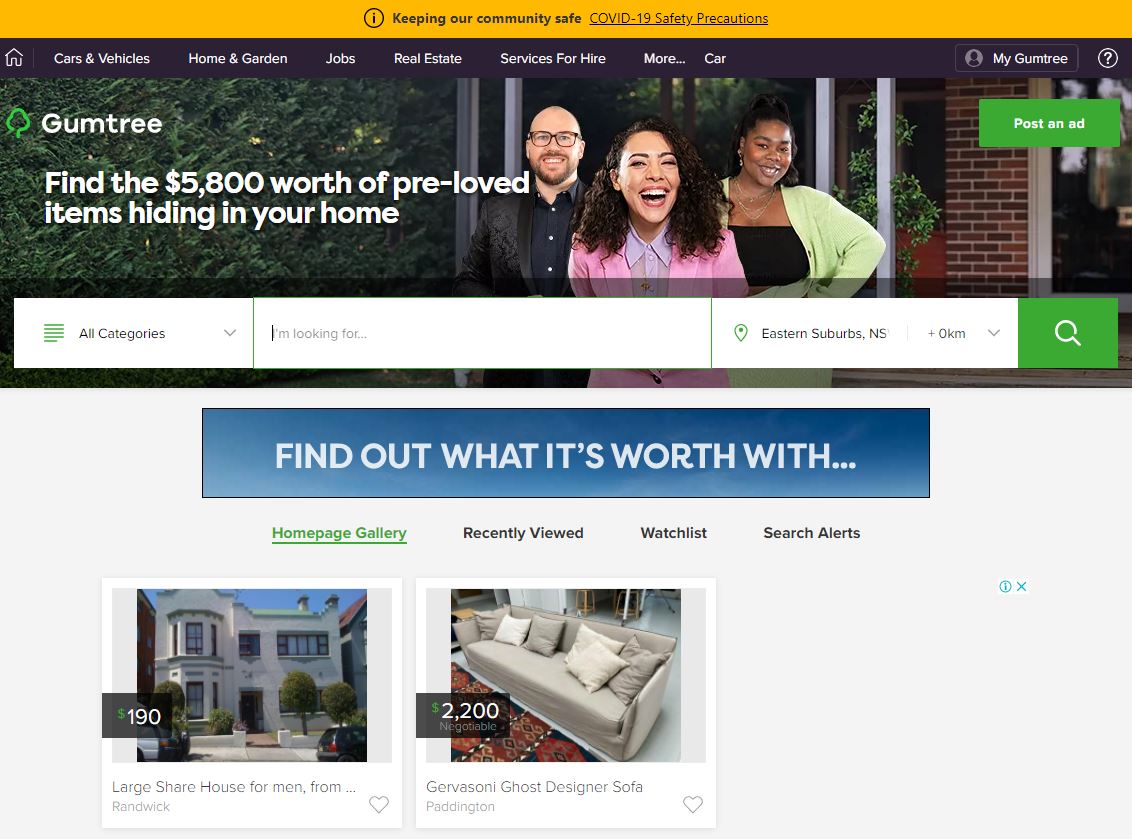Click the location pin icon
Viewport: 1132px width, 839px height.
[740, 333]
